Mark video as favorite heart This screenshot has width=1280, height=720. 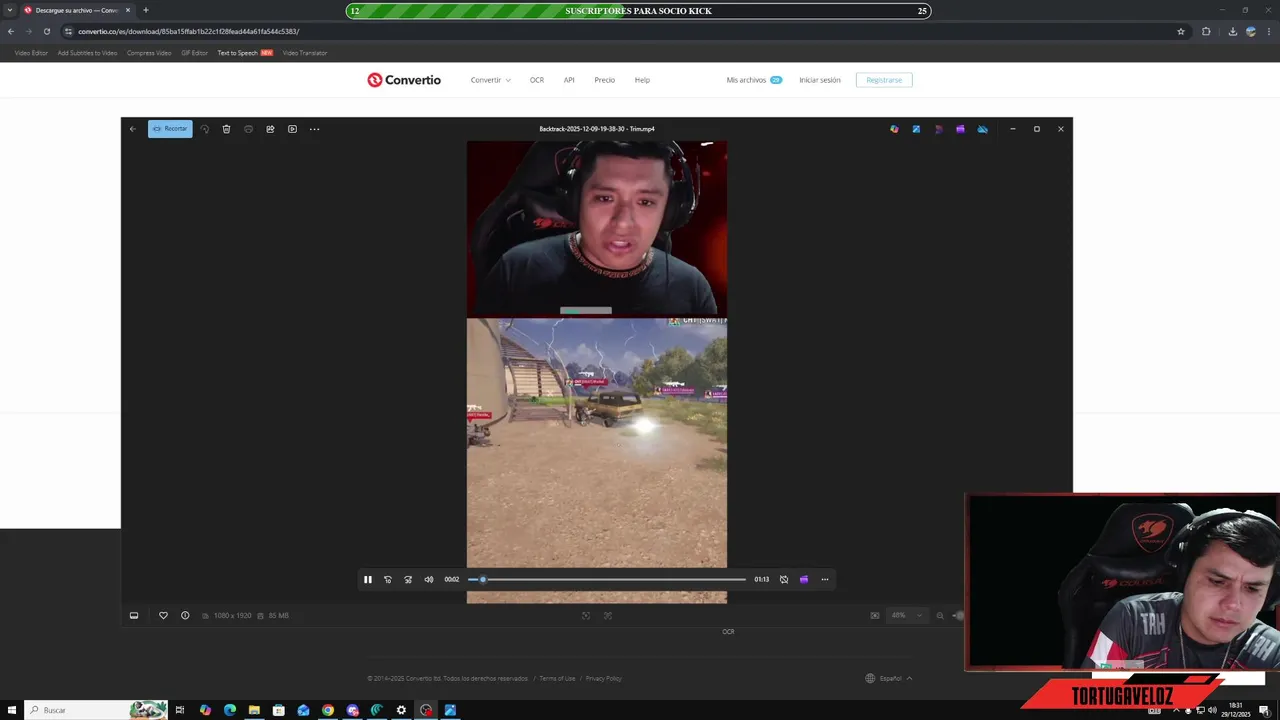163,615
